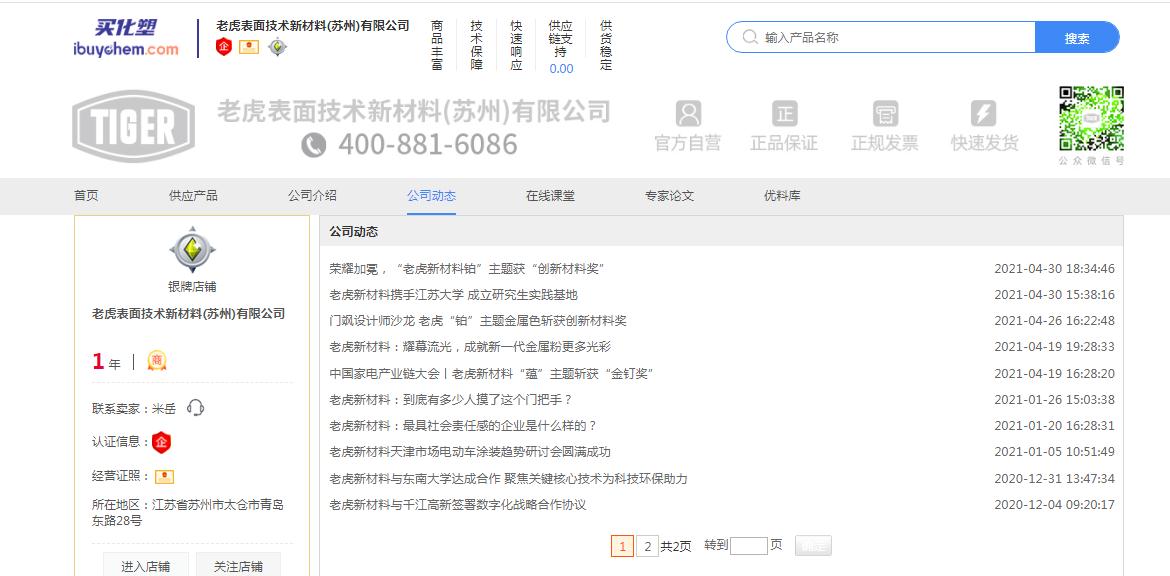
Task: Click the large 银牌店铺 medal icon
Action: 193,250
